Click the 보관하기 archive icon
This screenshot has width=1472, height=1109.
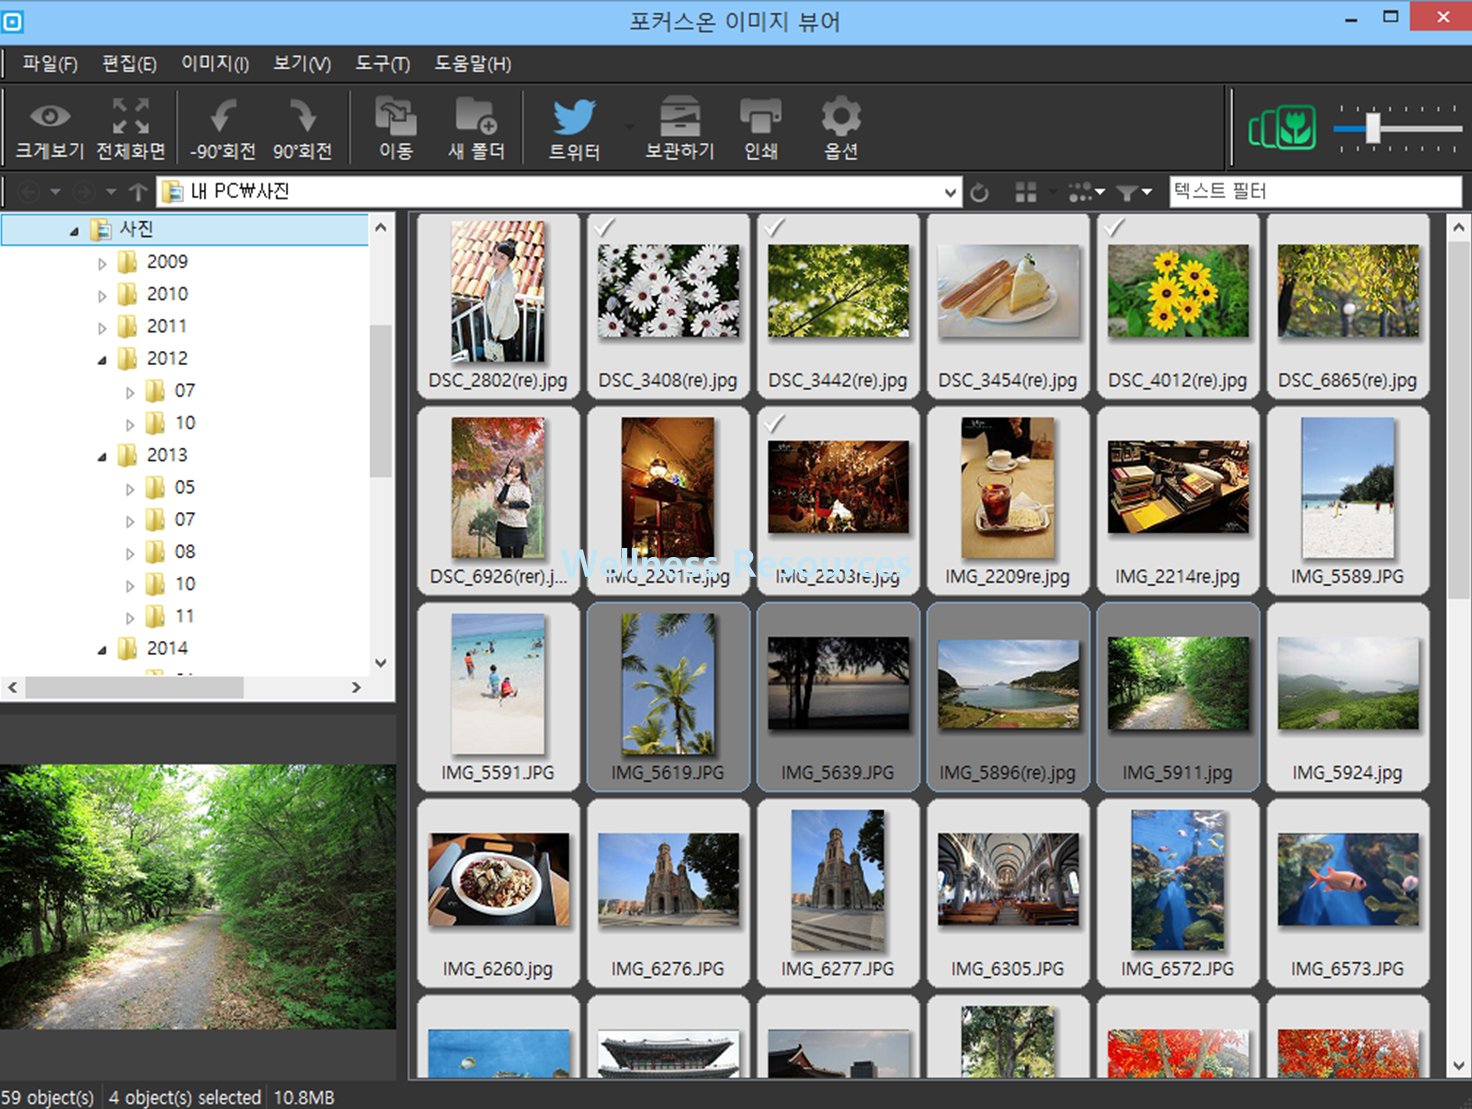(x=680, y=116)
